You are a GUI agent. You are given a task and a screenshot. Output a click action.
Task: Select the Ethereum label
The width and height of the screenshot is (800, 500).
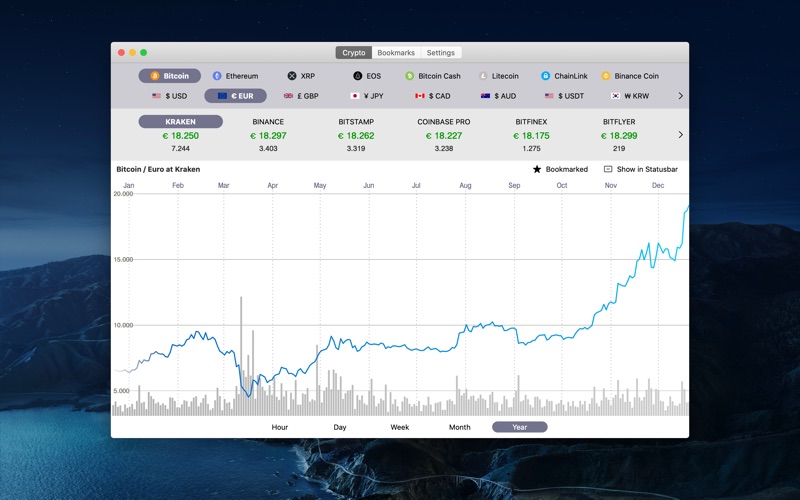242,76
